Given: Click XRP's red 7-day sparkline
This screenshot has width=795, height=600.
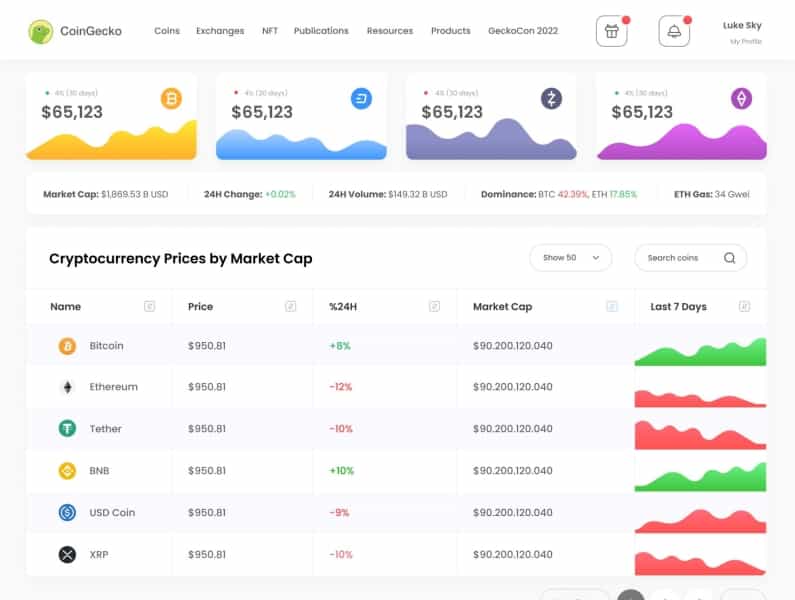Looking at the screenshot, I should 700,563.
